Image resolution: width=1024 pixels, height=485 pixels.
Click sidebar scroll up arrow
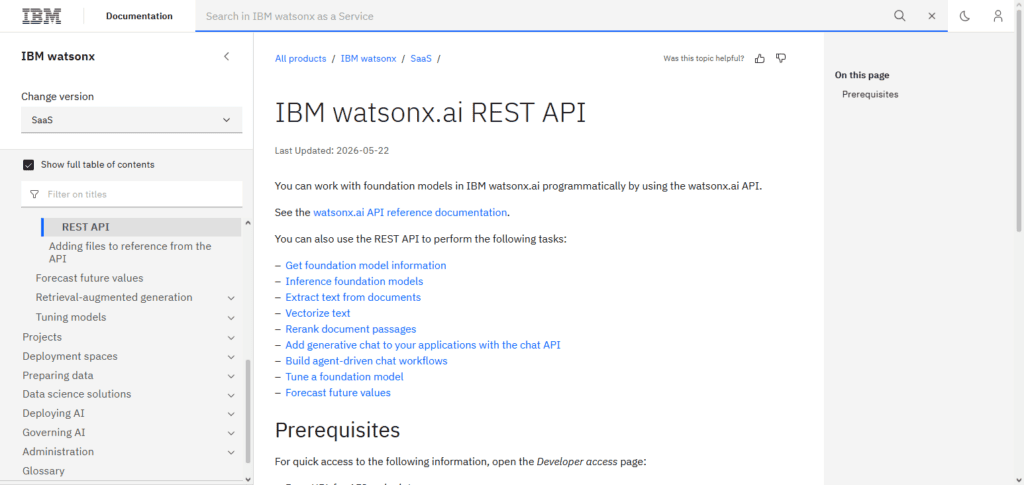point(247,223)
